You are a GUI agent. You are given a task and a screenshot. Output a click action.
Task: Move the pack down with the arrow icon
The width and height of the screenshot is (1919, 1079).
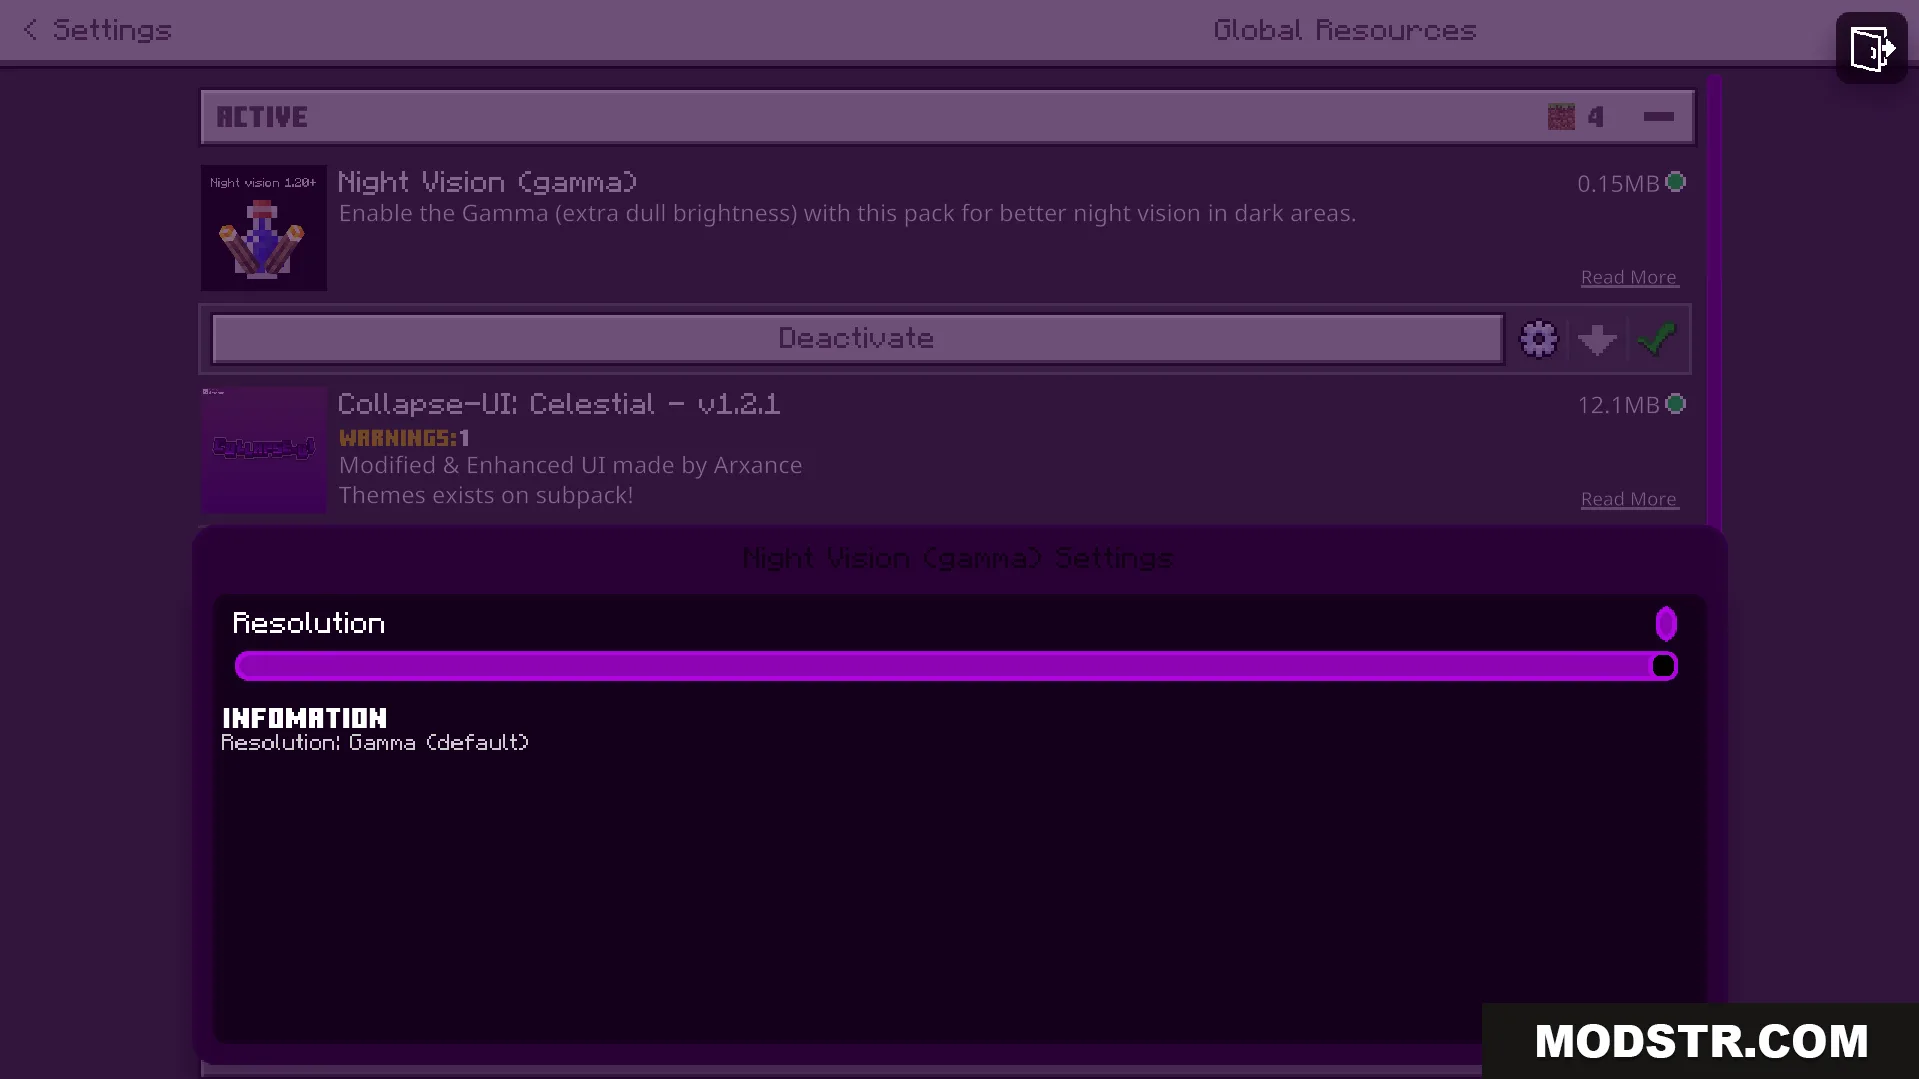(1597, 340)
